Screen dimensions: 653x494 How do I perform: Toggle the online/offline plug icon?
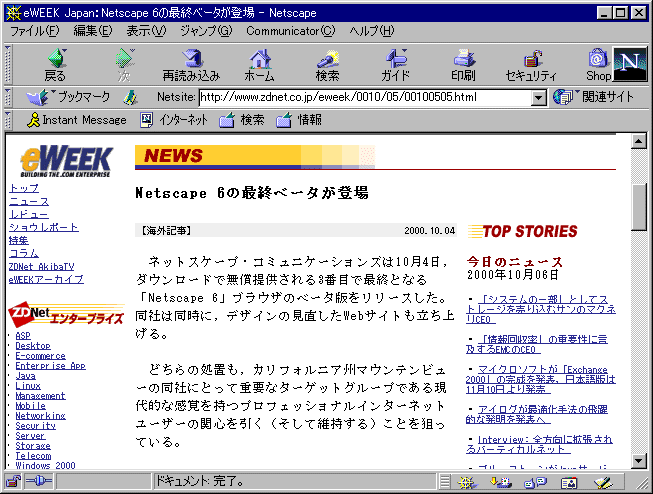[39, 482]
